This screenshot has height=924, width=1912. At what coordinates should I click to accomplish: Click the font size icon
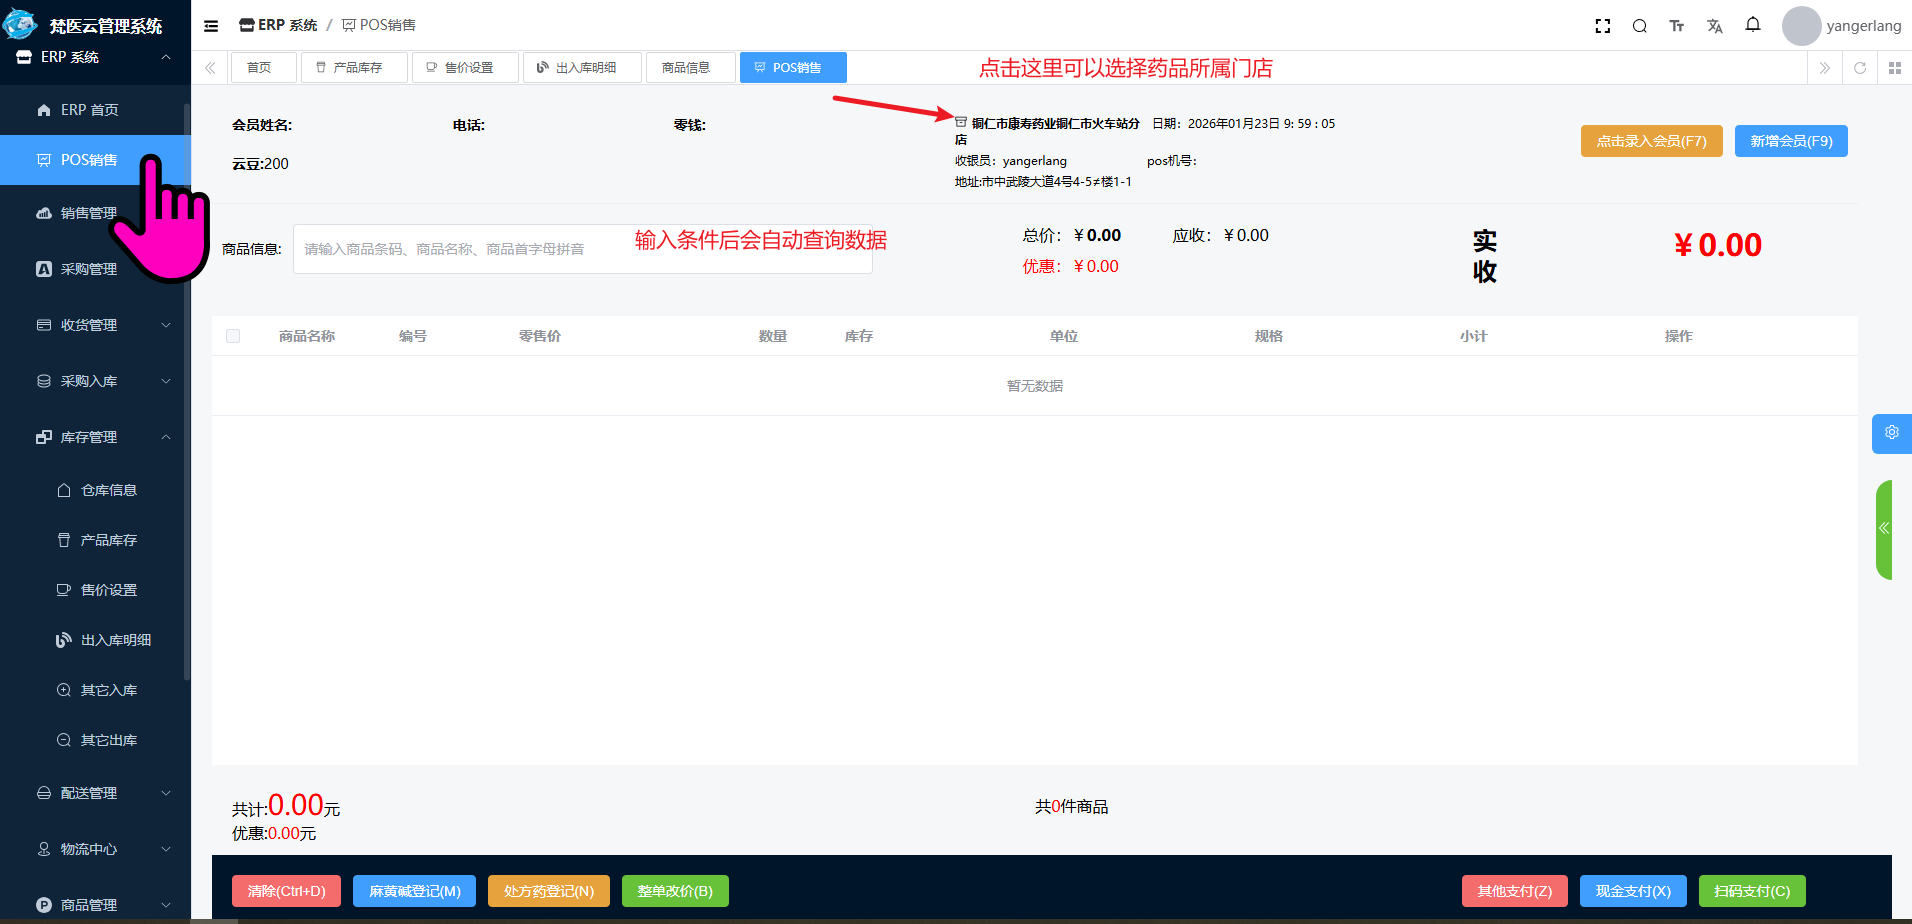[x=1677, y=26]
